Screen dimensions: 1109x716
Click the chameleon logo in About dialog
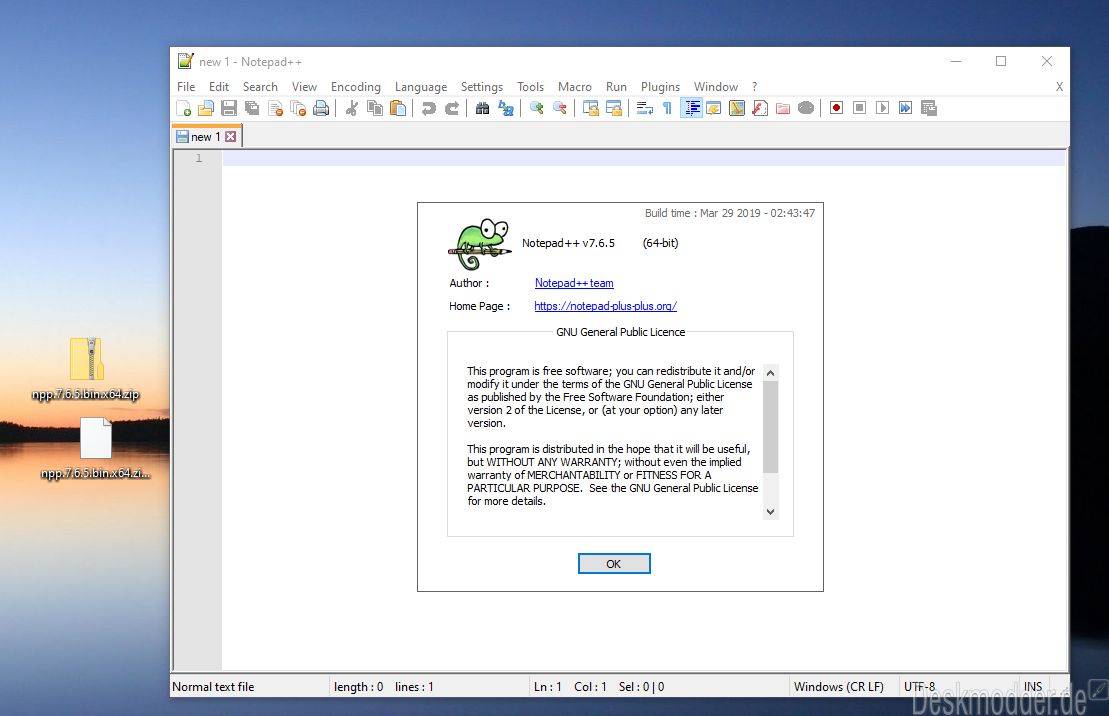point(480,244)
